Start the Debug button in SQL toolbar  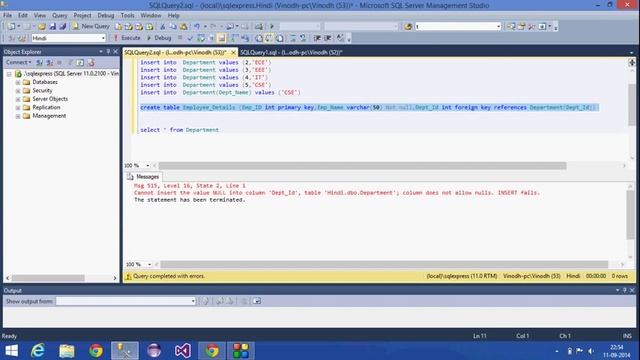click(159, 38)
